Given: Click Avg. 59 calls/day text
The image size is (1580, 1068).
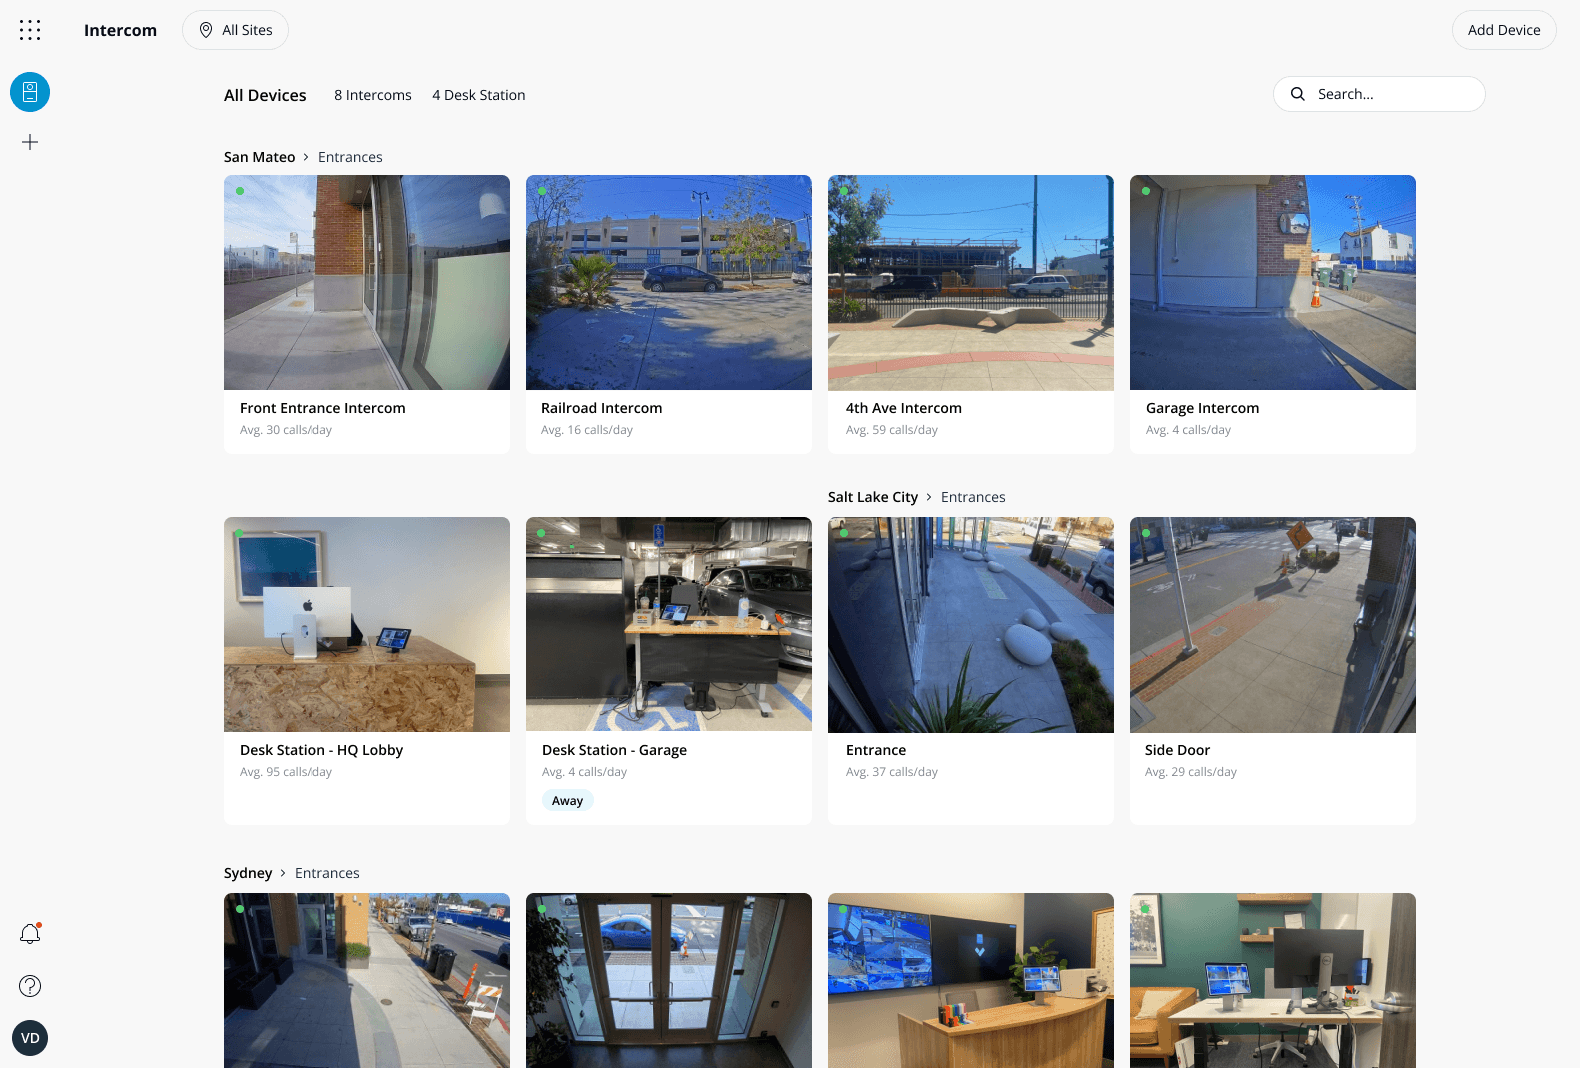Looking at the screenshot, I should (892, 430).
